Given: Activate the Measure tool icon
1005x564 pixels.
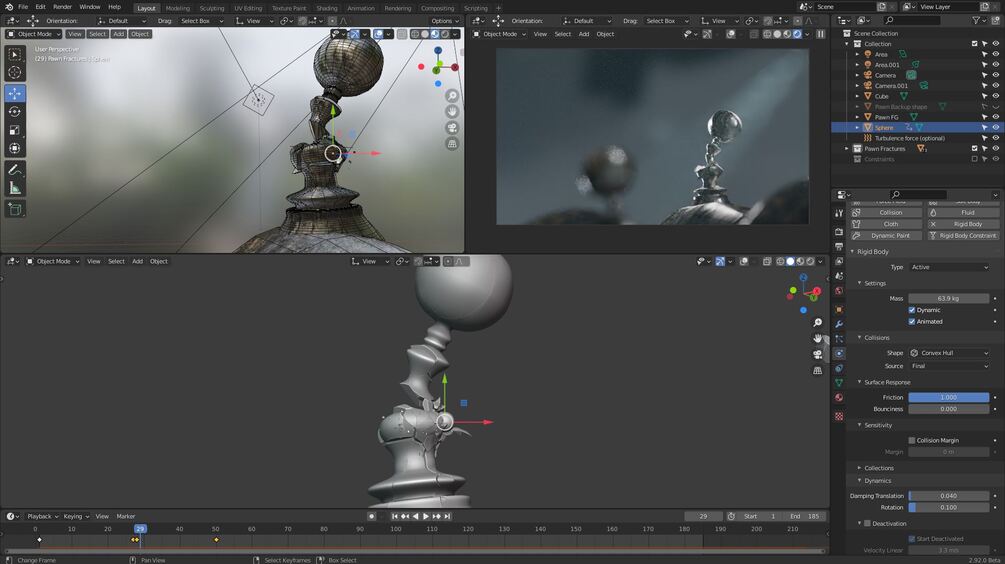Looking at the screenshot, I should coord(15,188).
